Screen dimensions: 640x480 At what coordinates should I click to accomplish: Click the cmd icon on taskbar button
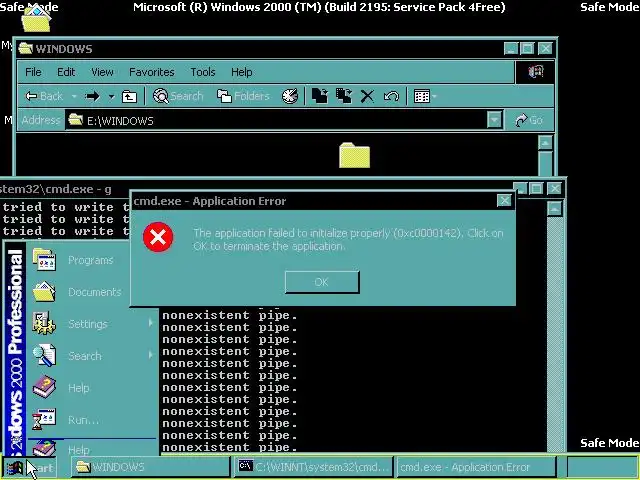coord(246,466)
